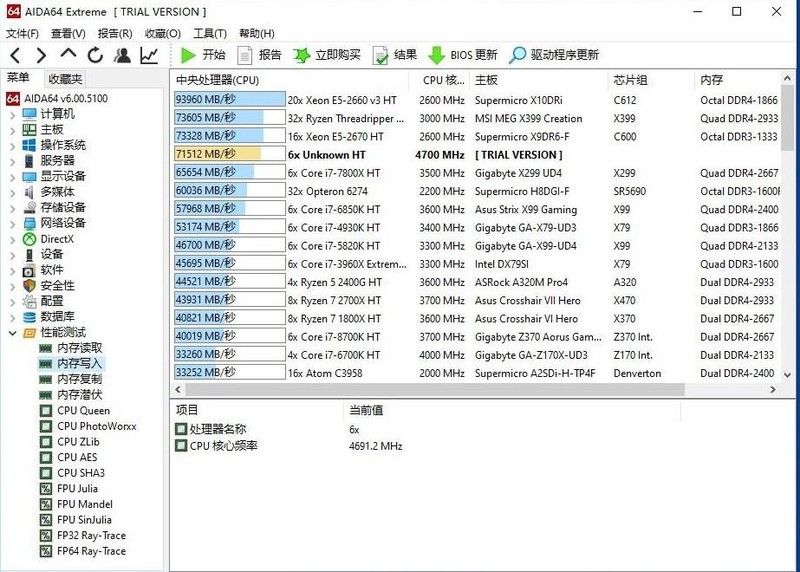Click the Forward navigation arrow

coord(42,55)
